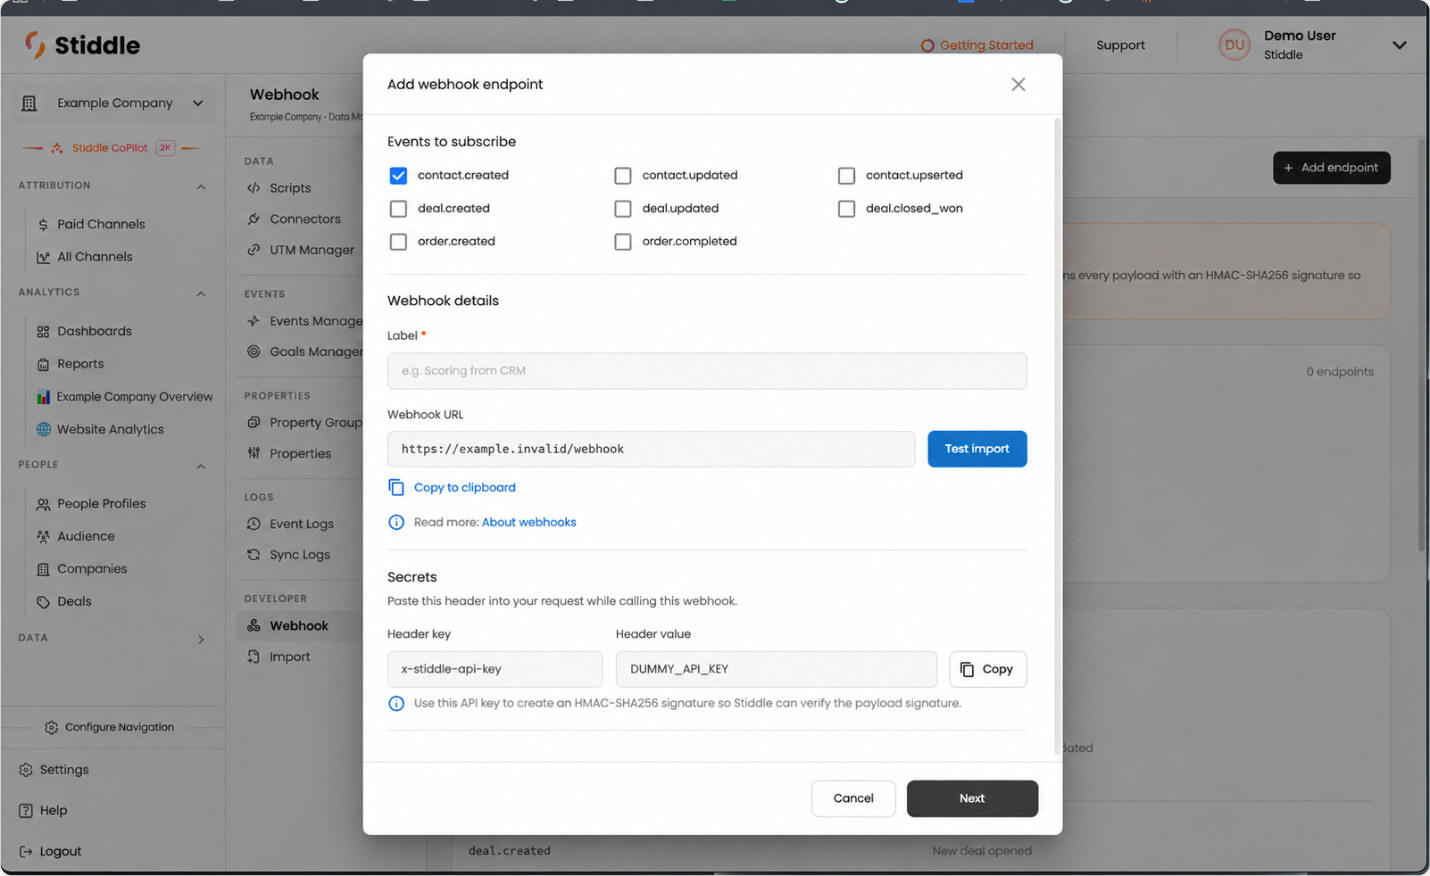Click the Event Logs history icon

(254, 524)
